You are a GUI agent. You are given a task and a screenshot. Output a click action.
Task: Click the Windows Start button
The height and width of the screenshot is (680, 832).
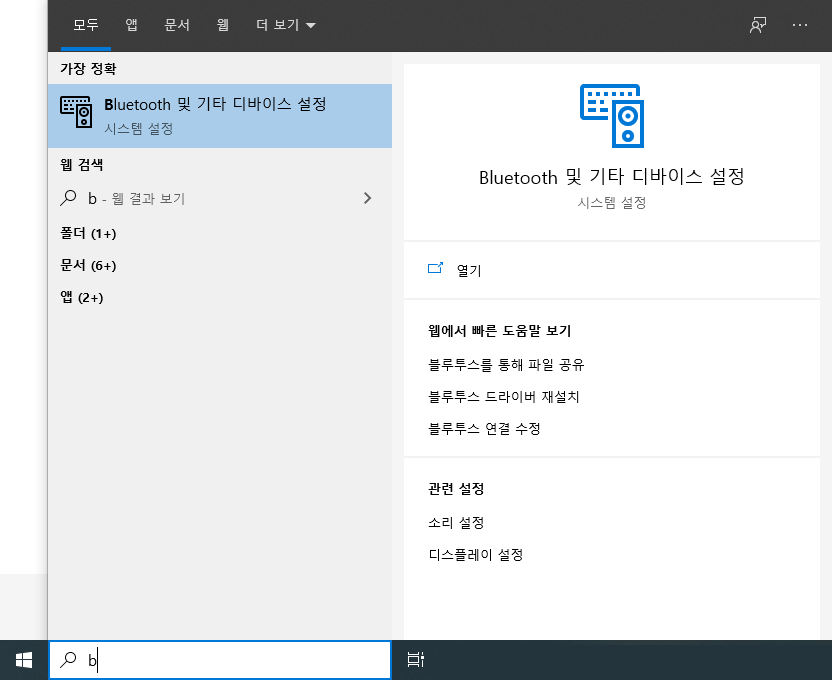[x=24, y=660]
